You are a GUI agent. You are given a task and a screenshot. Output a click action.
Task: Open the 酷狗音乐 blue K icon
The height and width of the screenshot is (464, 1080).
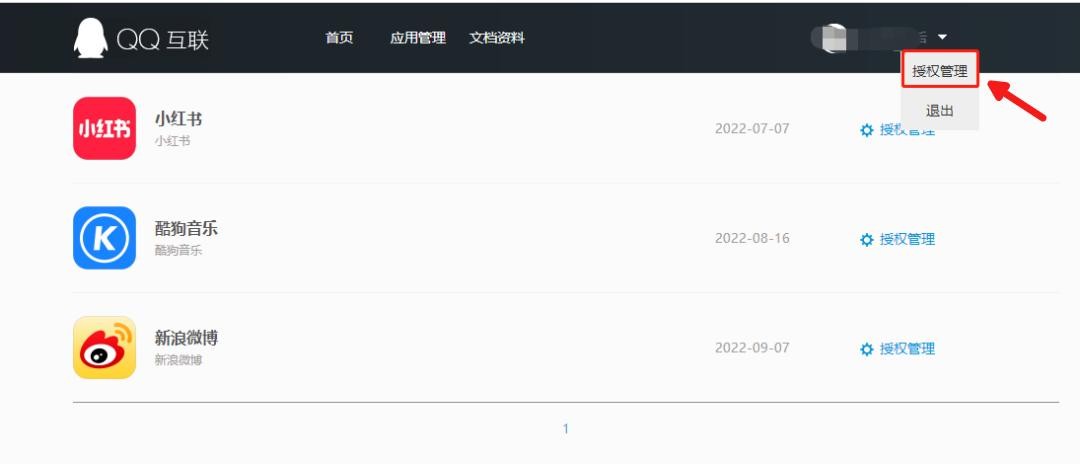tap(104, 238)
